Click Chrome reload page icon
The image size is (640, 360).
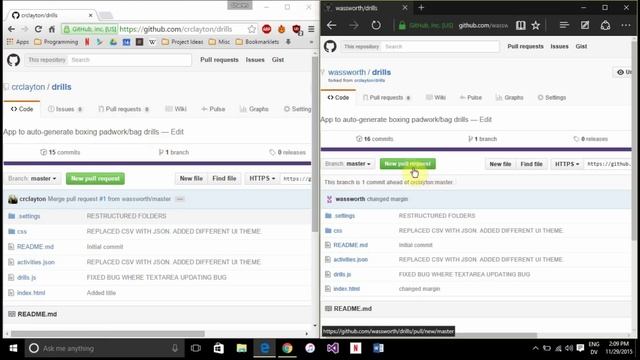coord(38,29)
